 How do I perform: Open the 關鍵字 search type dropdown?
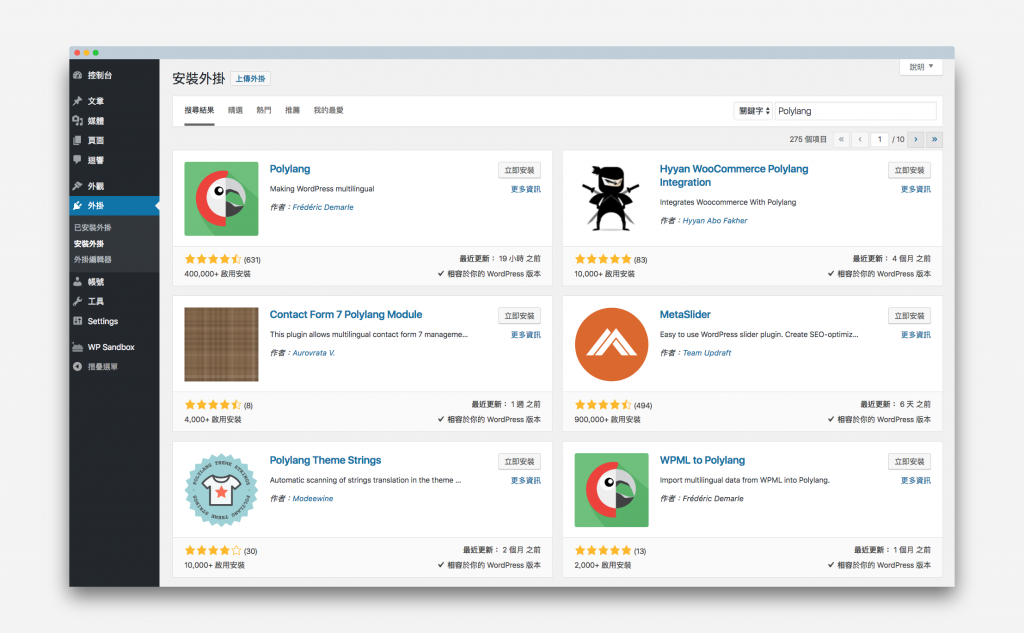click(754, 111)
